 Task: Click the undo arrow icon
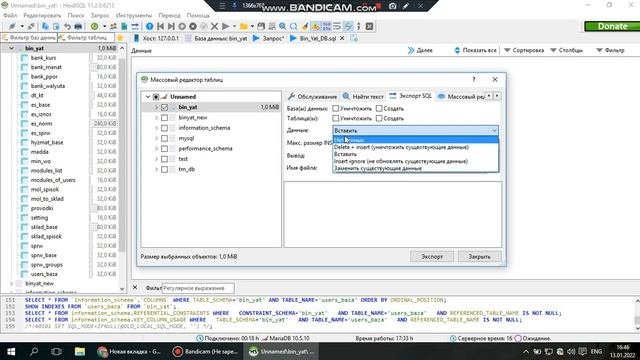pyautogui.click(x=67, y=26)
